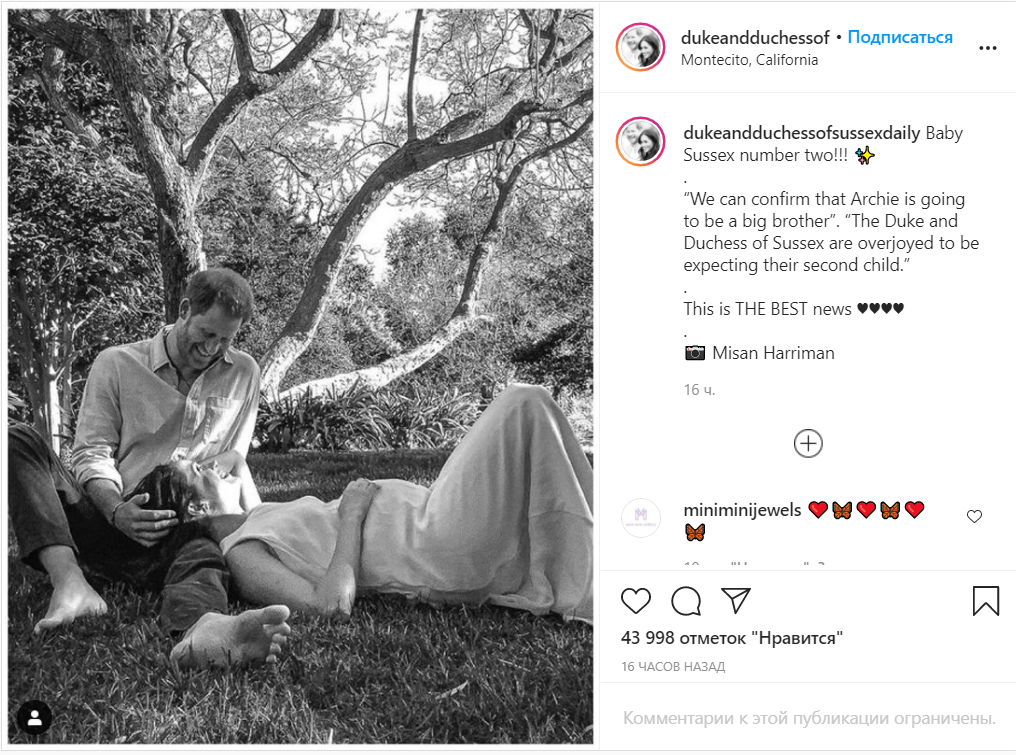The image size is (1016, 755).
Task: Share the post via paper plane icon
Action: [736, 601]
